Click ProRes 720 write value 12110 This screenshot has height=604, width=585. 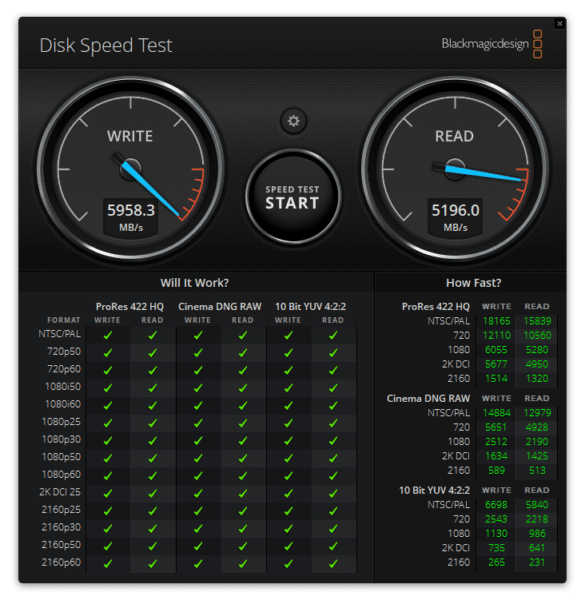pyautogui.click(x=496, y=335)
